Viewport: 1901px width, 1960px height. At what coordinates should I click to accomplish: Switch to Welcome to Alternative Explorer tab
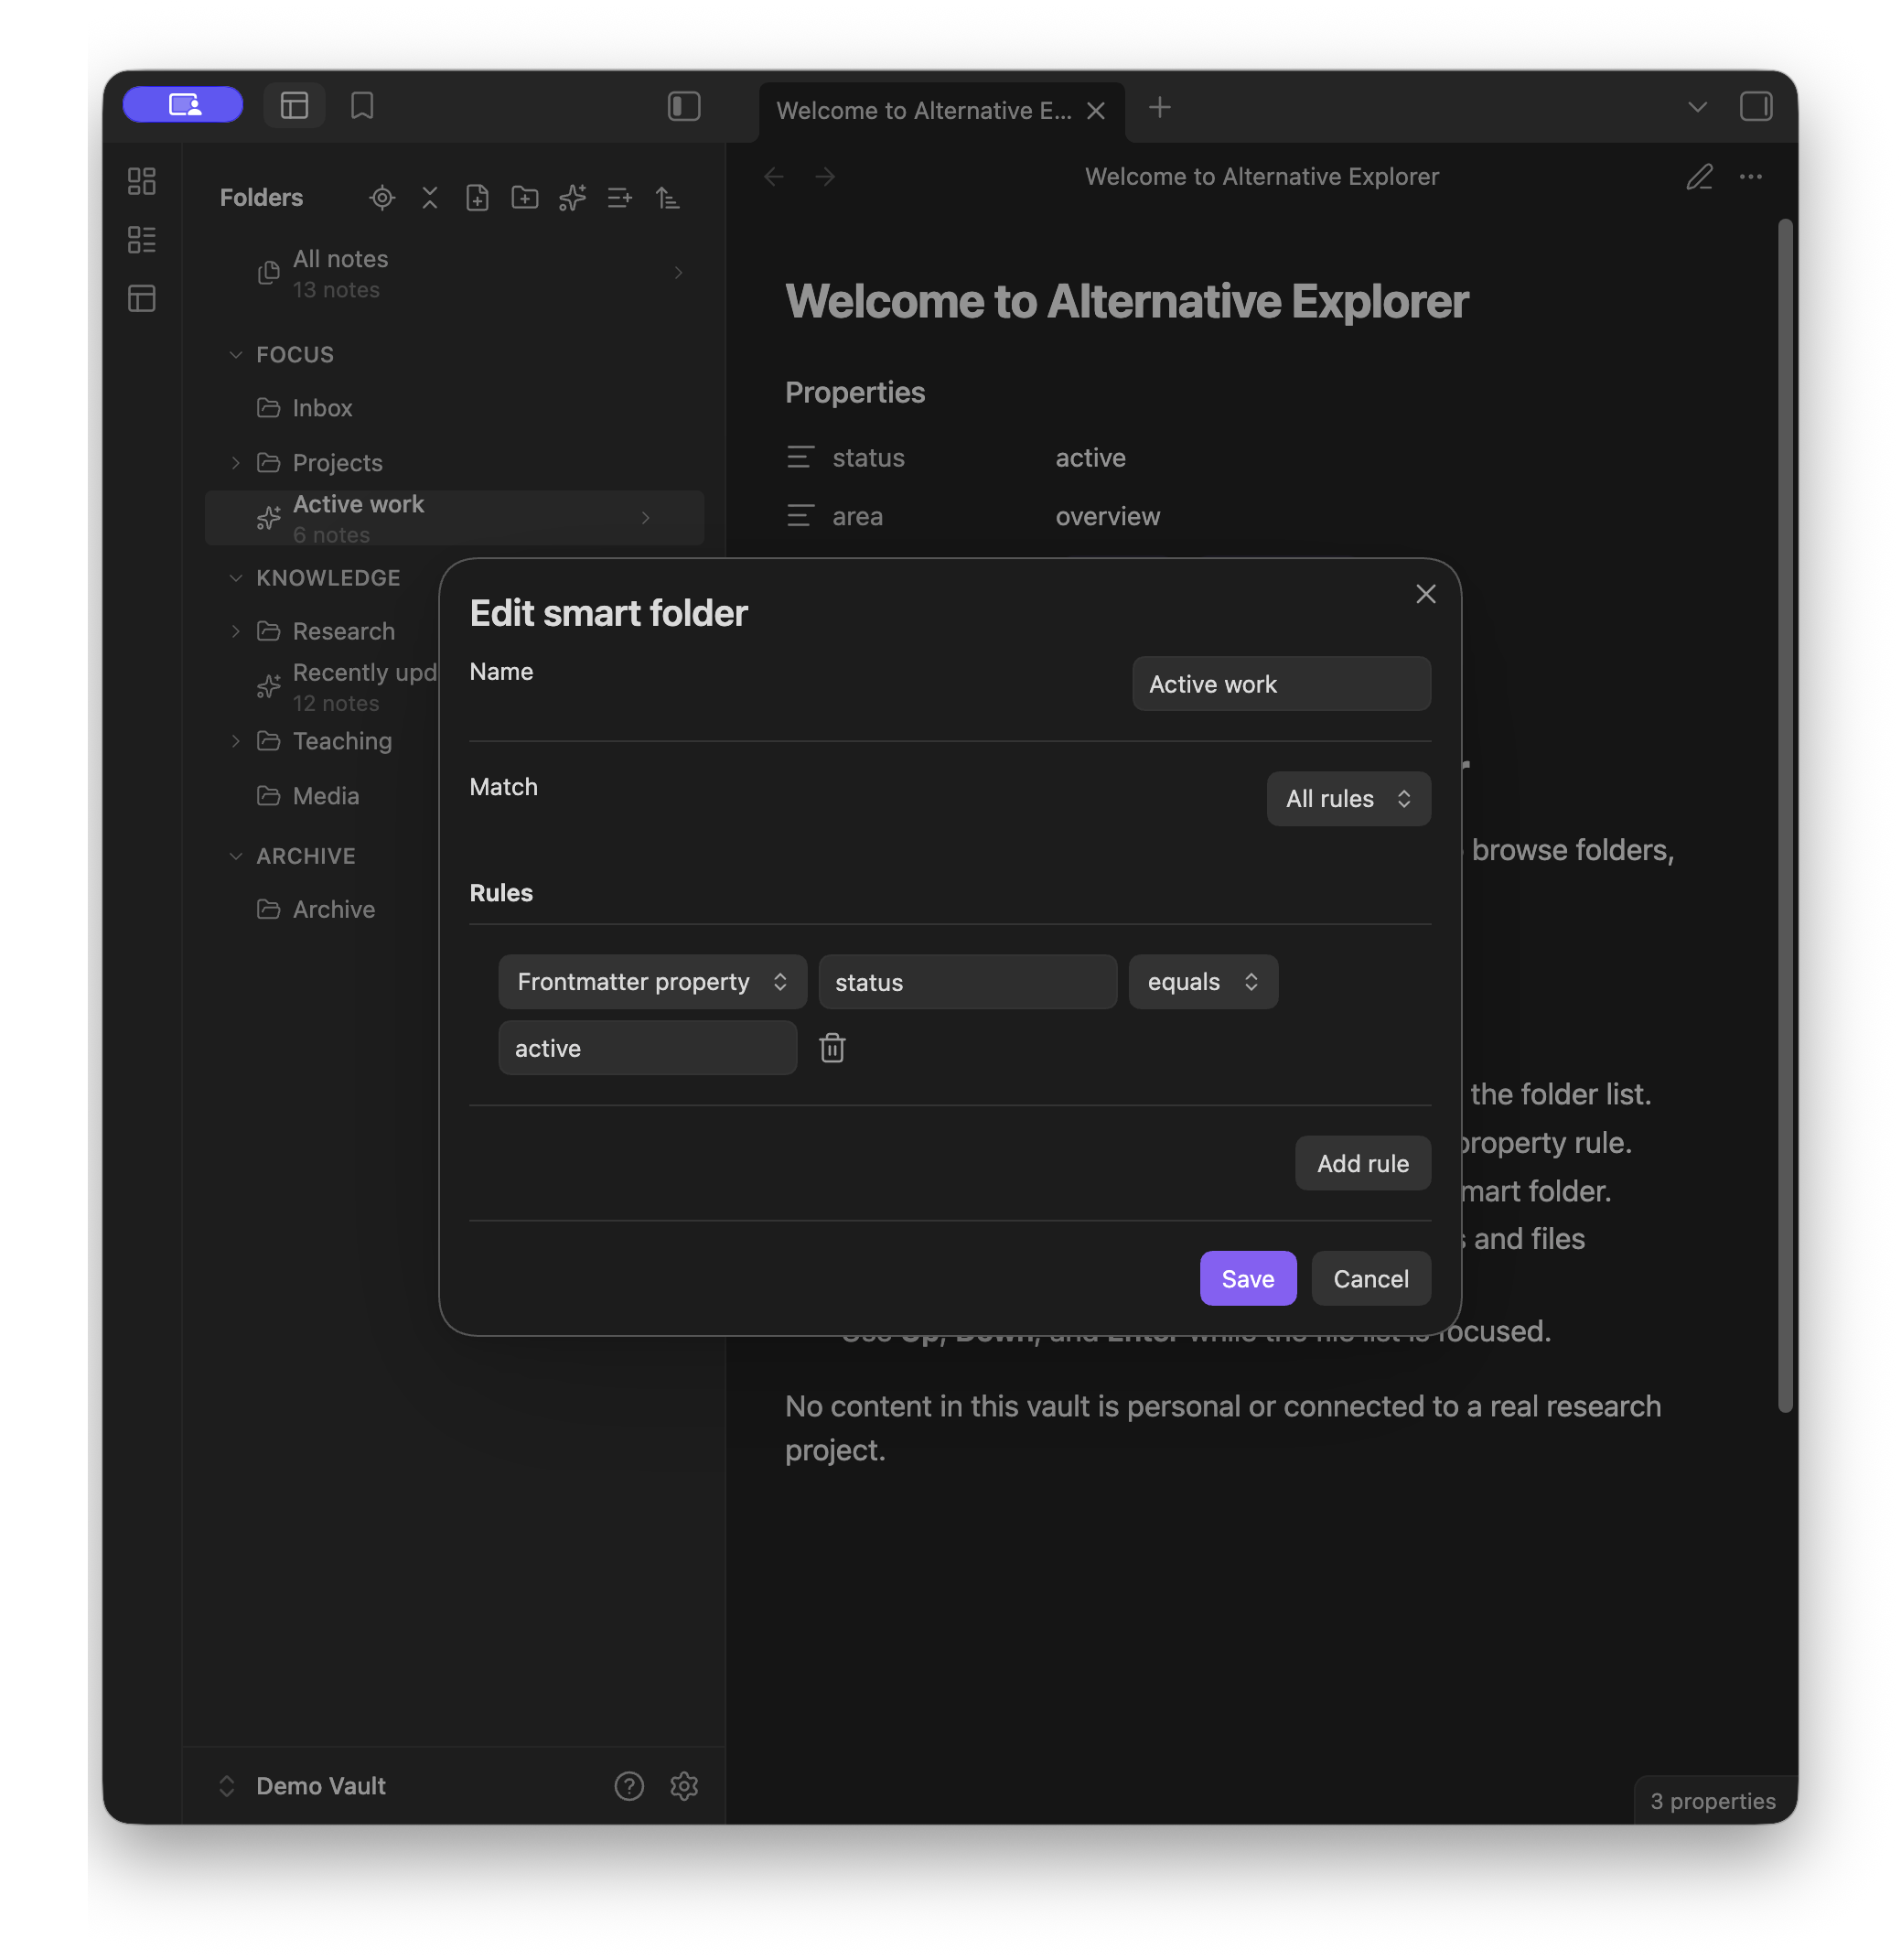pos(924,111)
